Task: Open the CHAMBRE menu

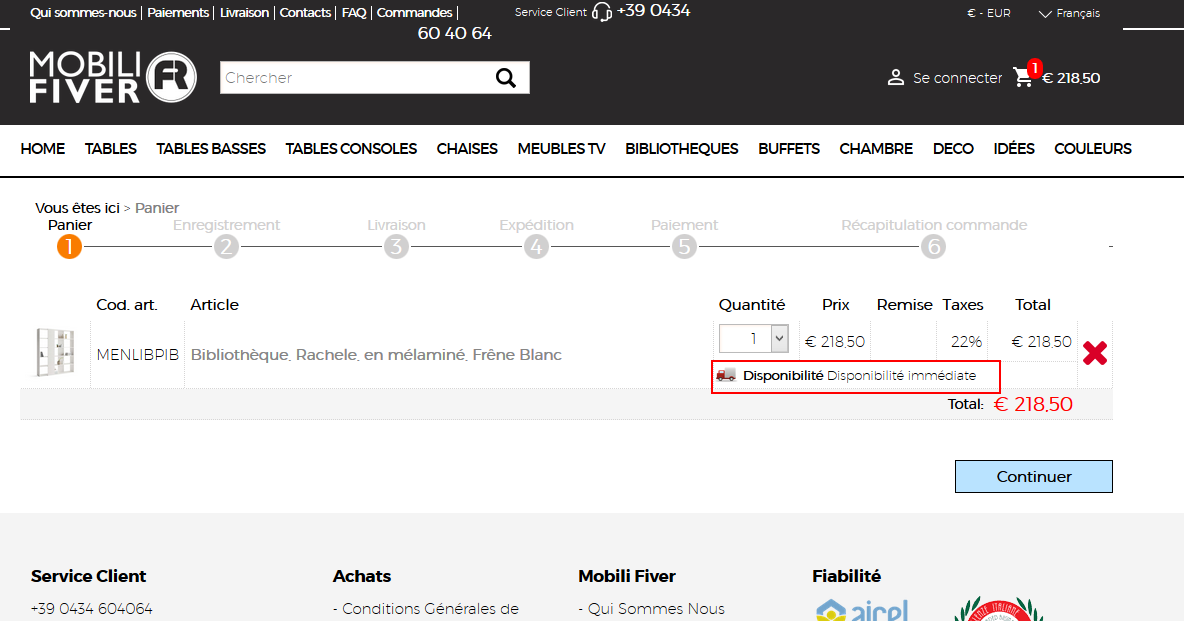Action: pos(876,149)
